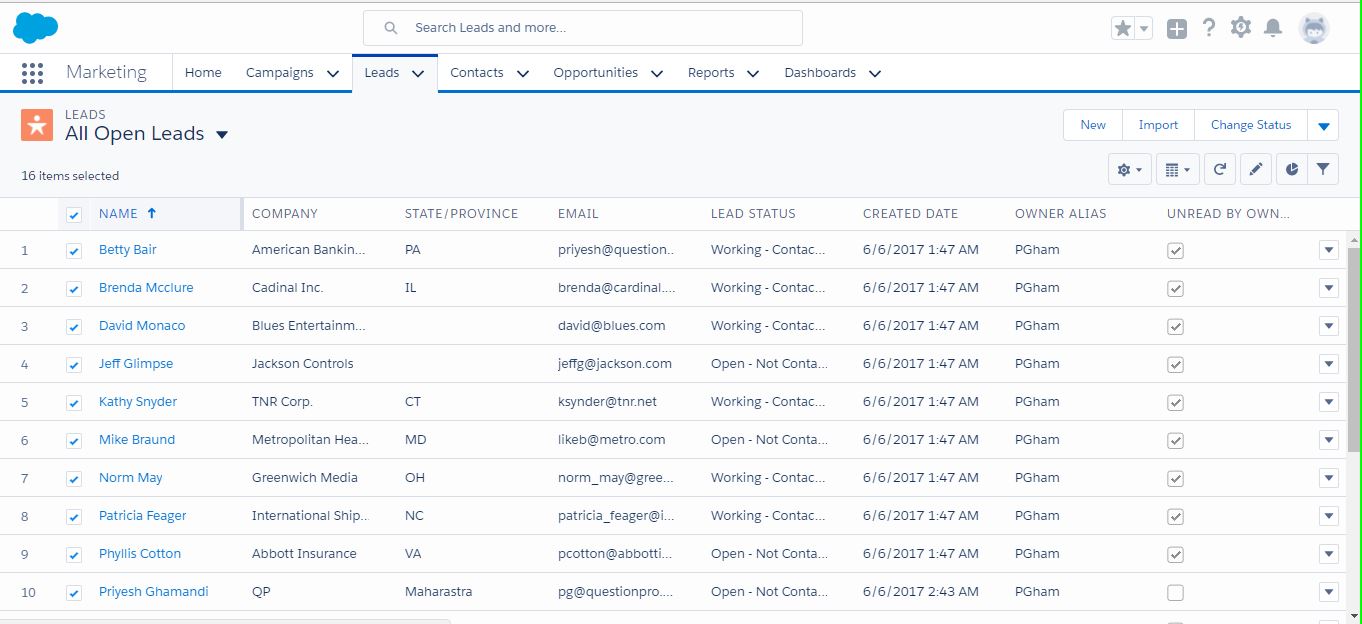Uncheck the Betty Bair row checkbox
1362x624 pixels.
tap(74, 251)
